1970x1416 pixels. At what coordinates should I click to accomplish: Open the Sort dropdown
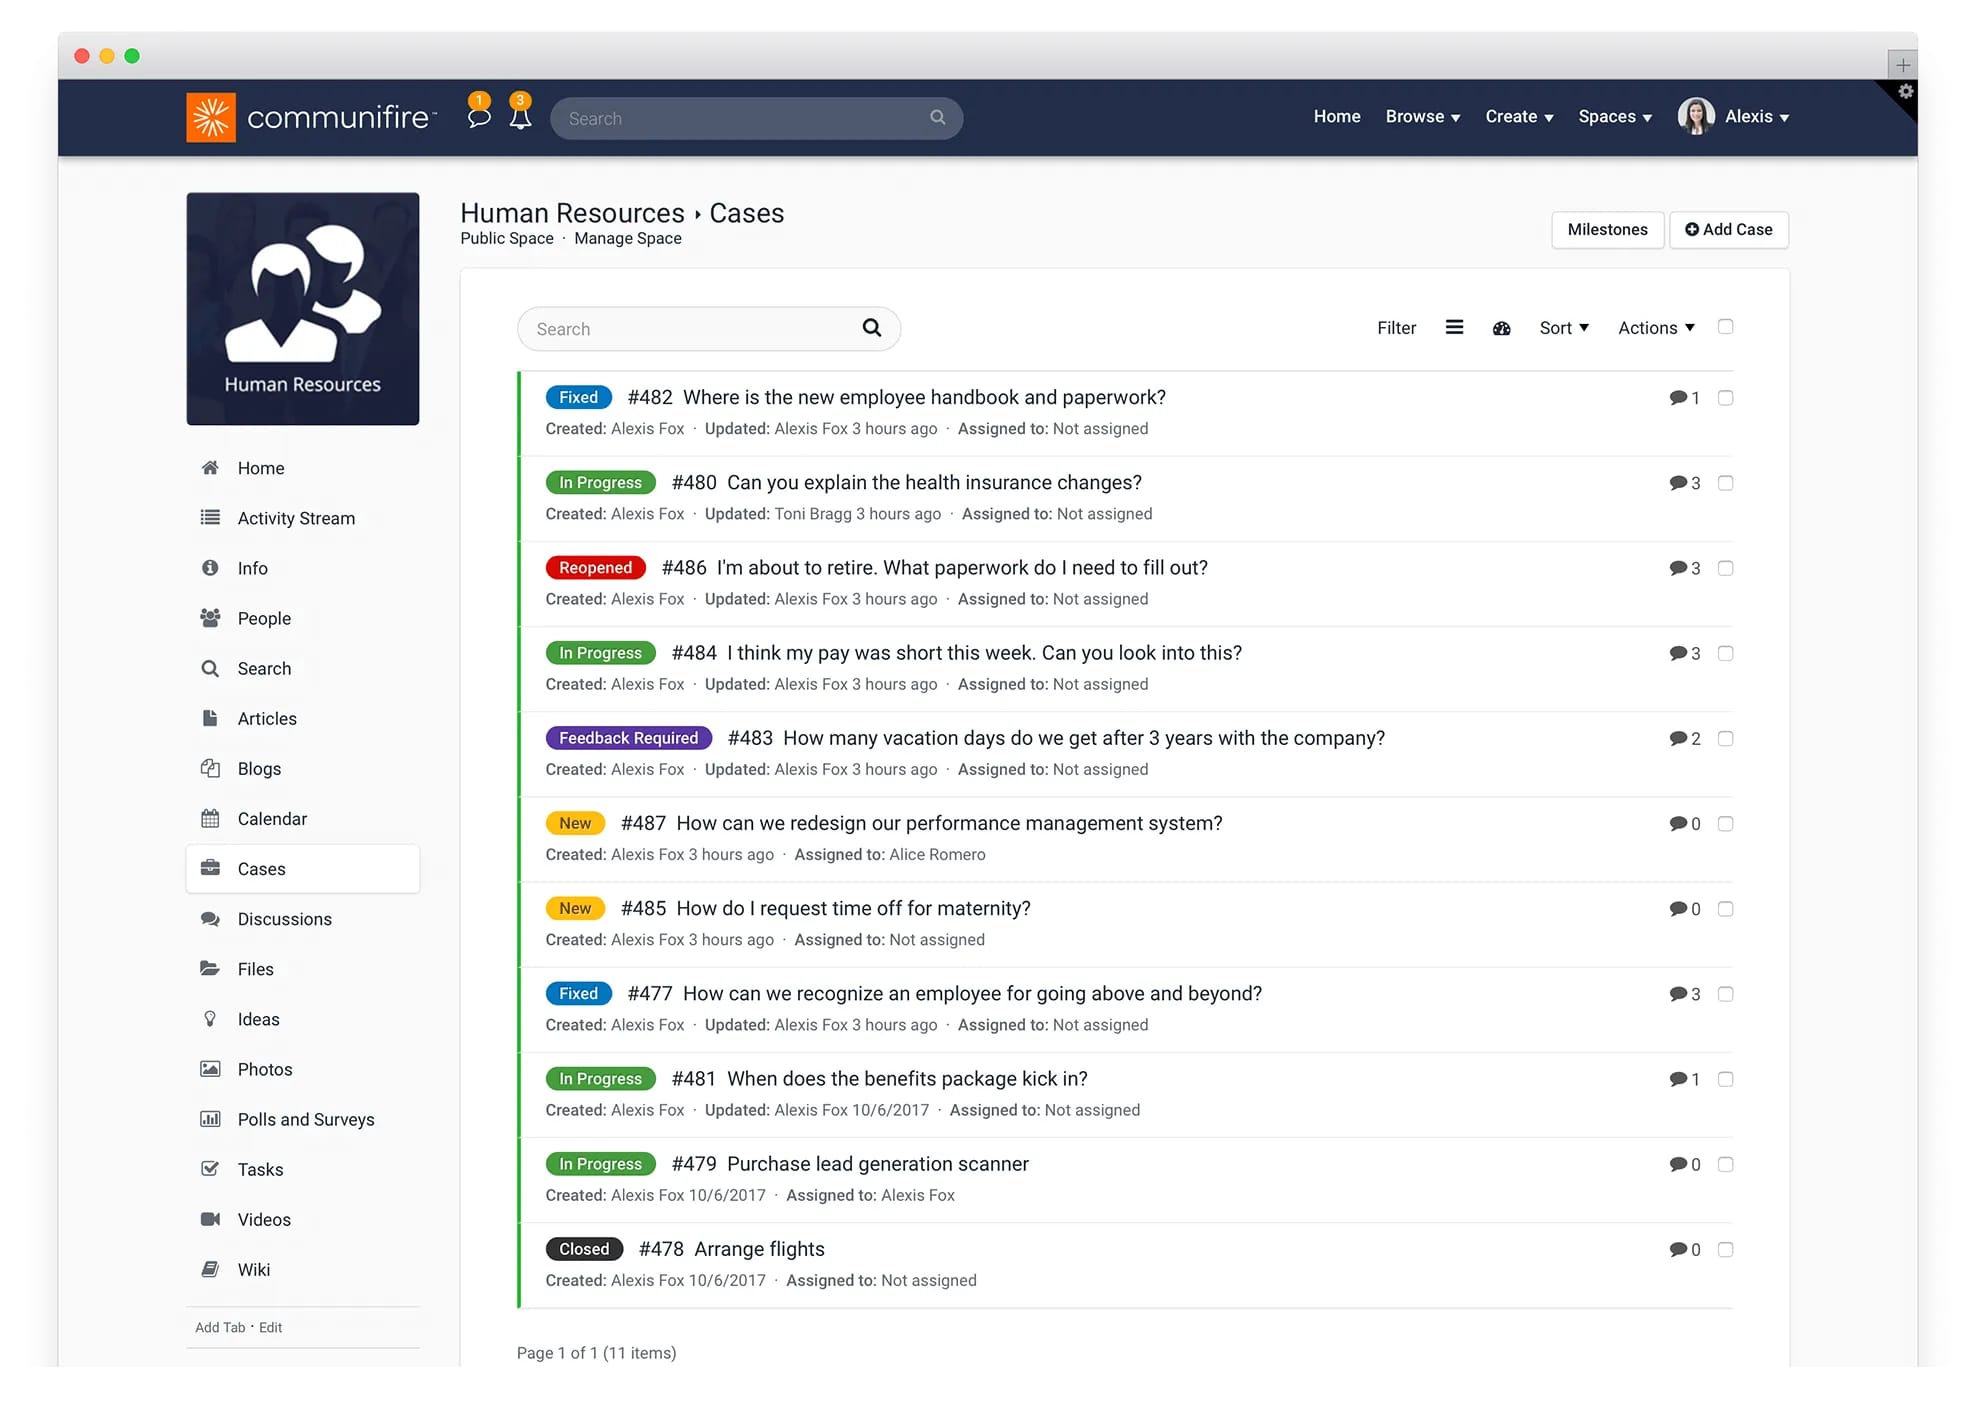[1564, 328]
